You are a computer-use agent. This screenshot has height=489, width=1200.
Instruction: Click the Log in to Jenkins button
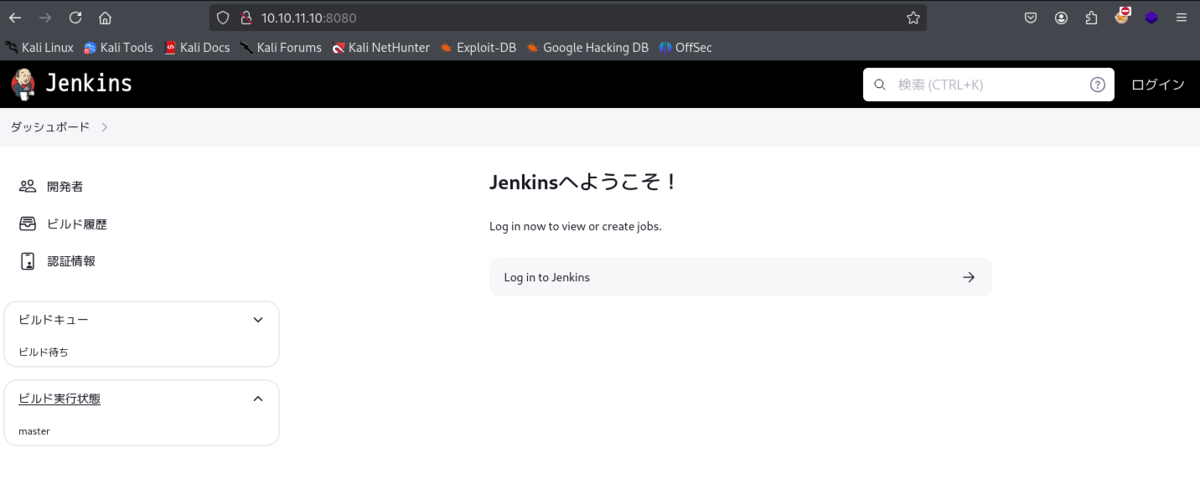pos(740,277)
